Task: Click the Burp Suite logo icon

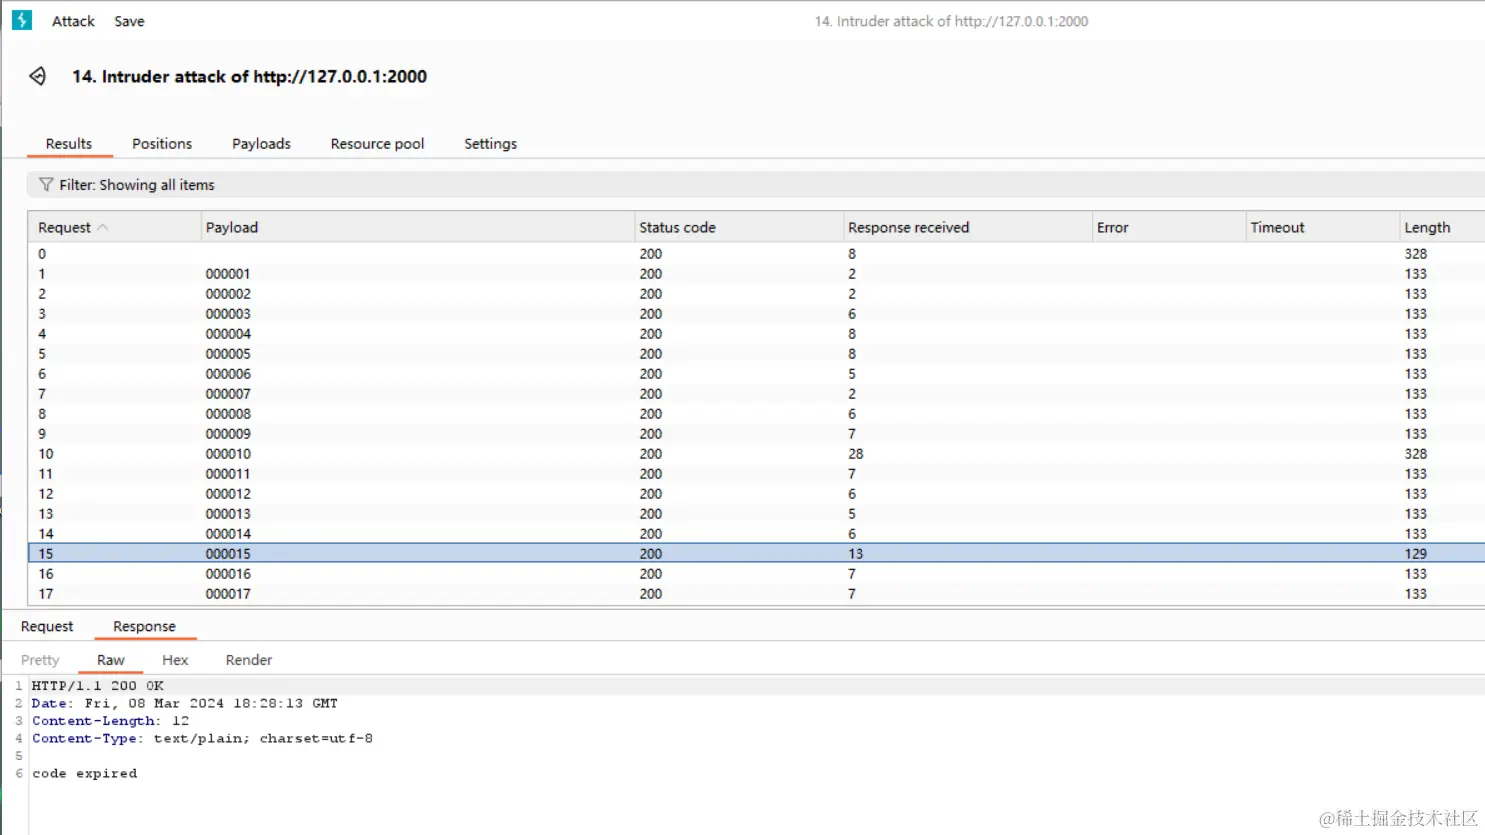Action: [x=22, y=20]
